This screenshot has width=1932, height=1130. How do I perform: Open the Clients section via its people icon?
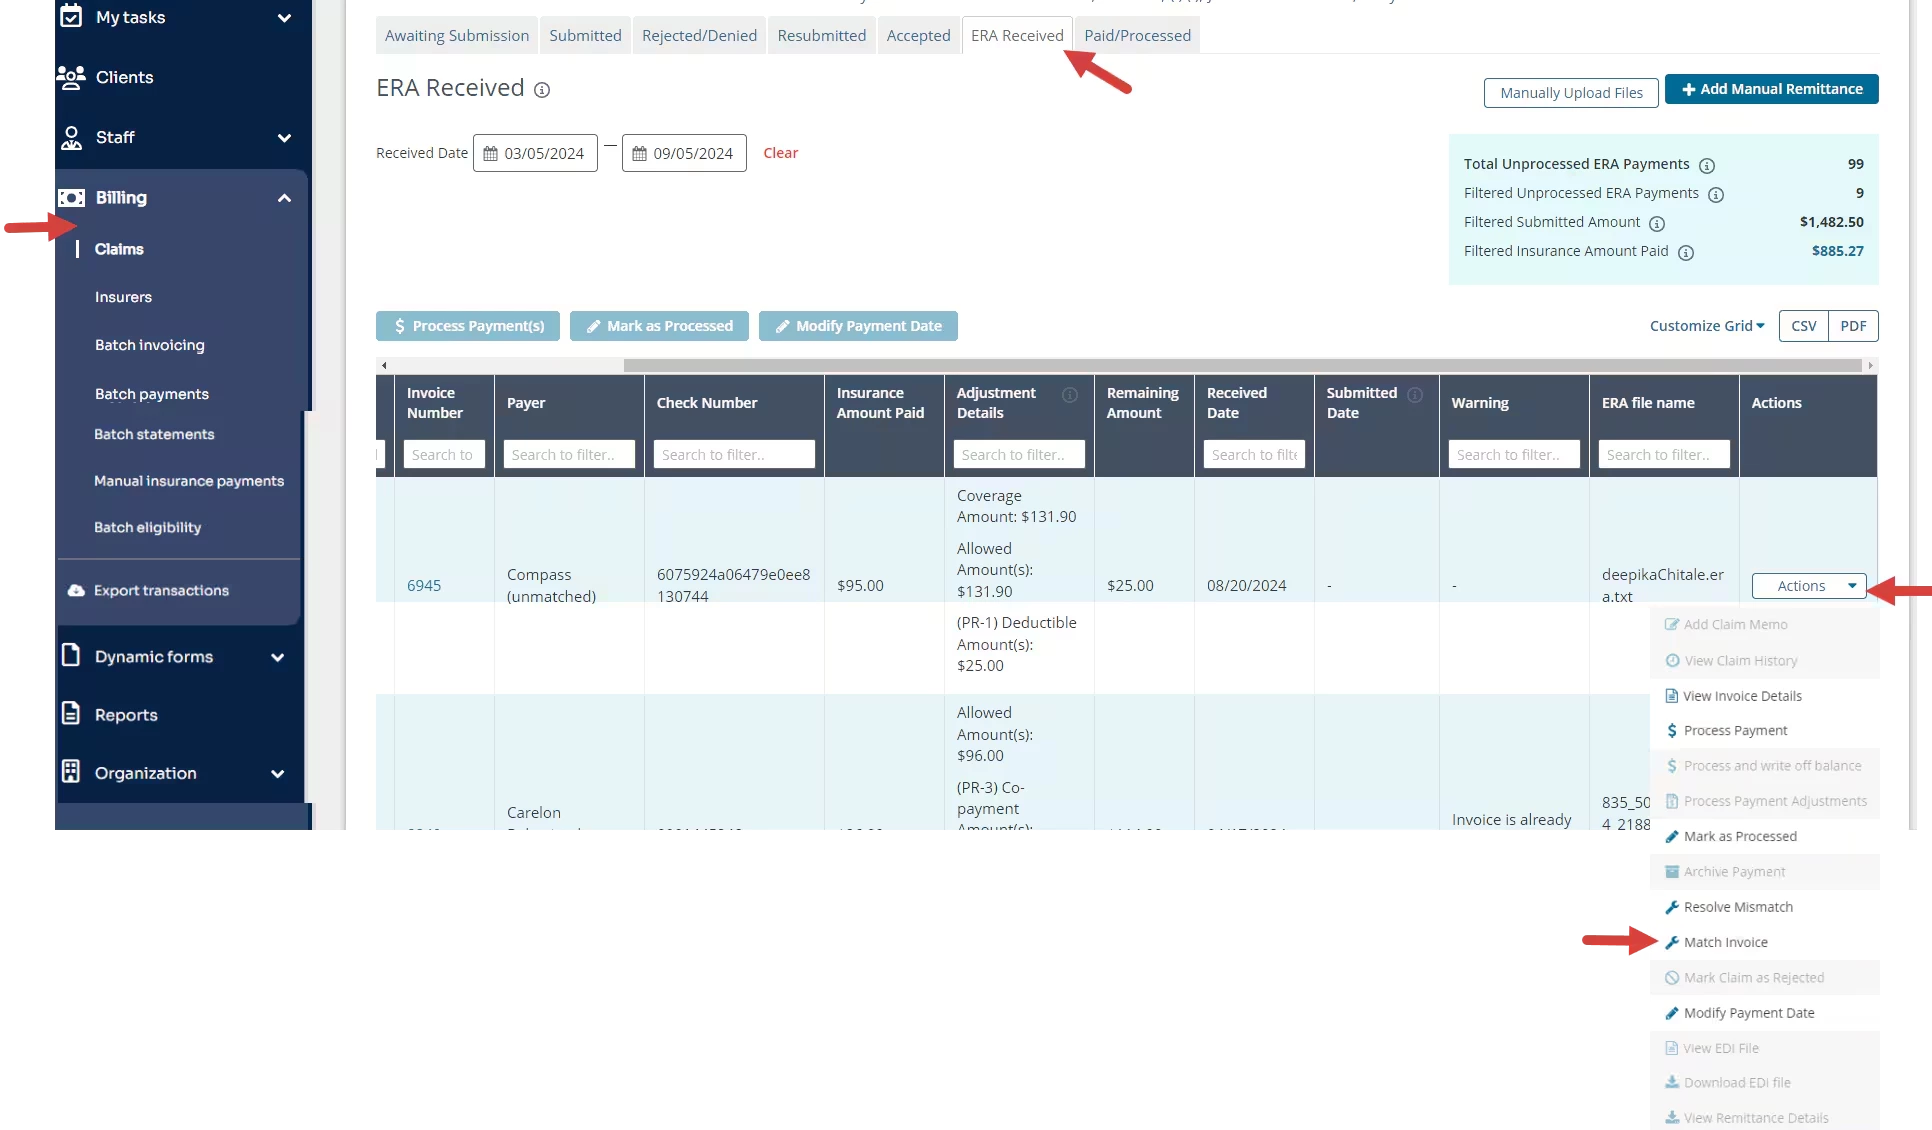coord(71,77)
